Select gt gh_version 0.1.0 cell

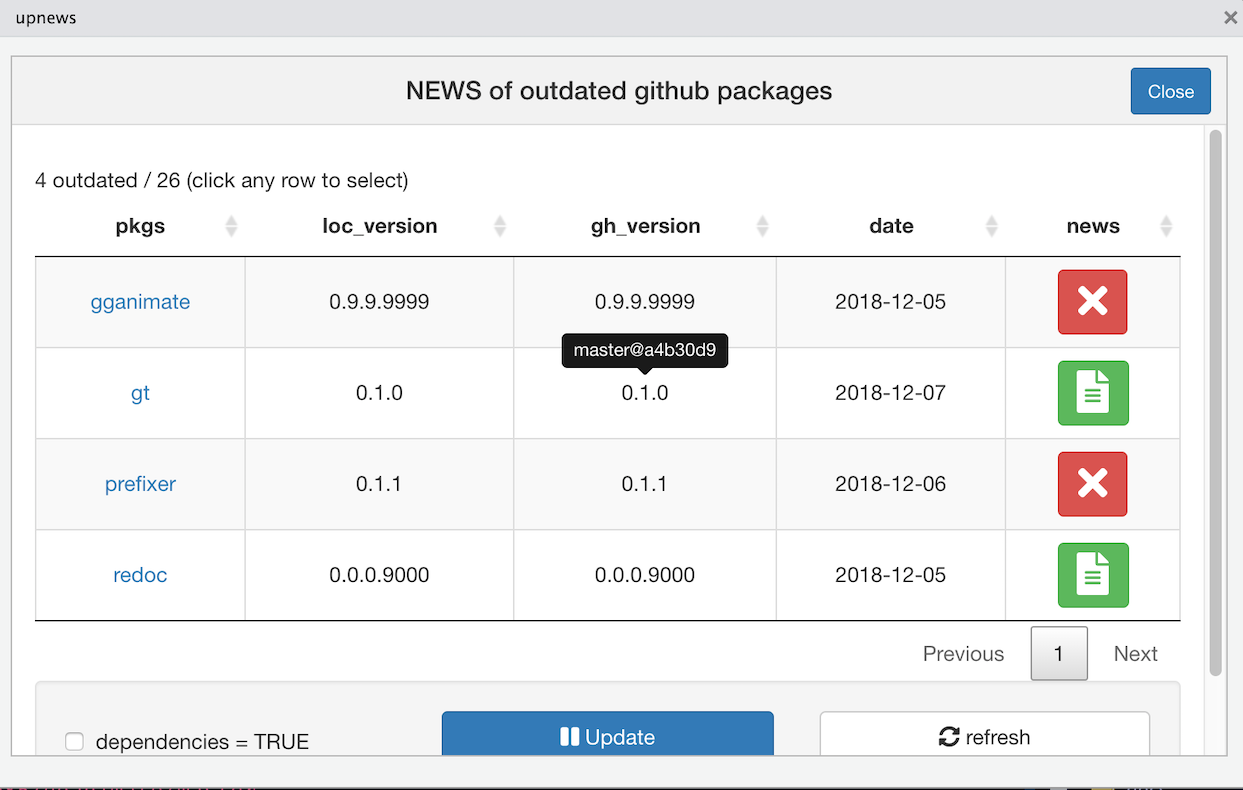coord(645,393)
